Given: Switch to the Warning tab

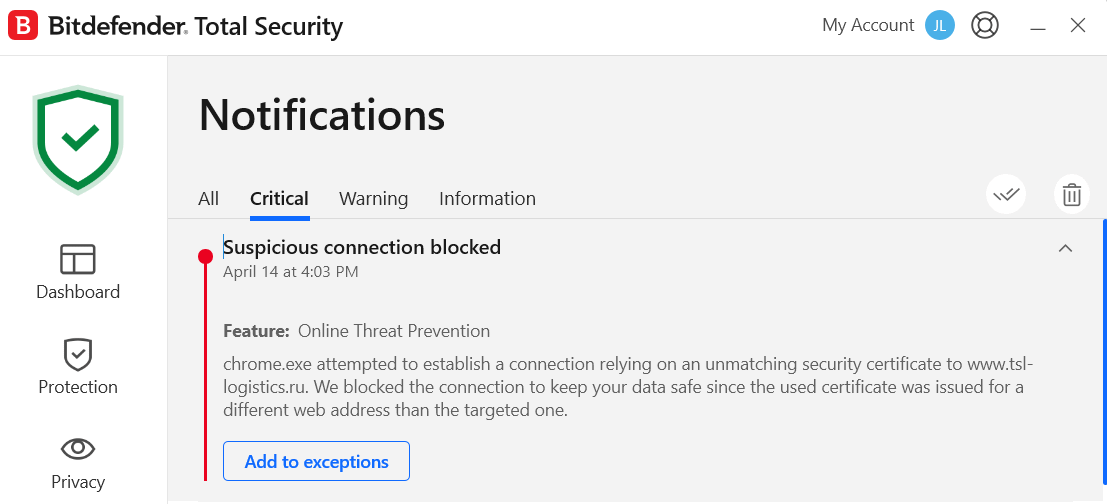Looking at the screenshot, I should [x=373, y=199].
